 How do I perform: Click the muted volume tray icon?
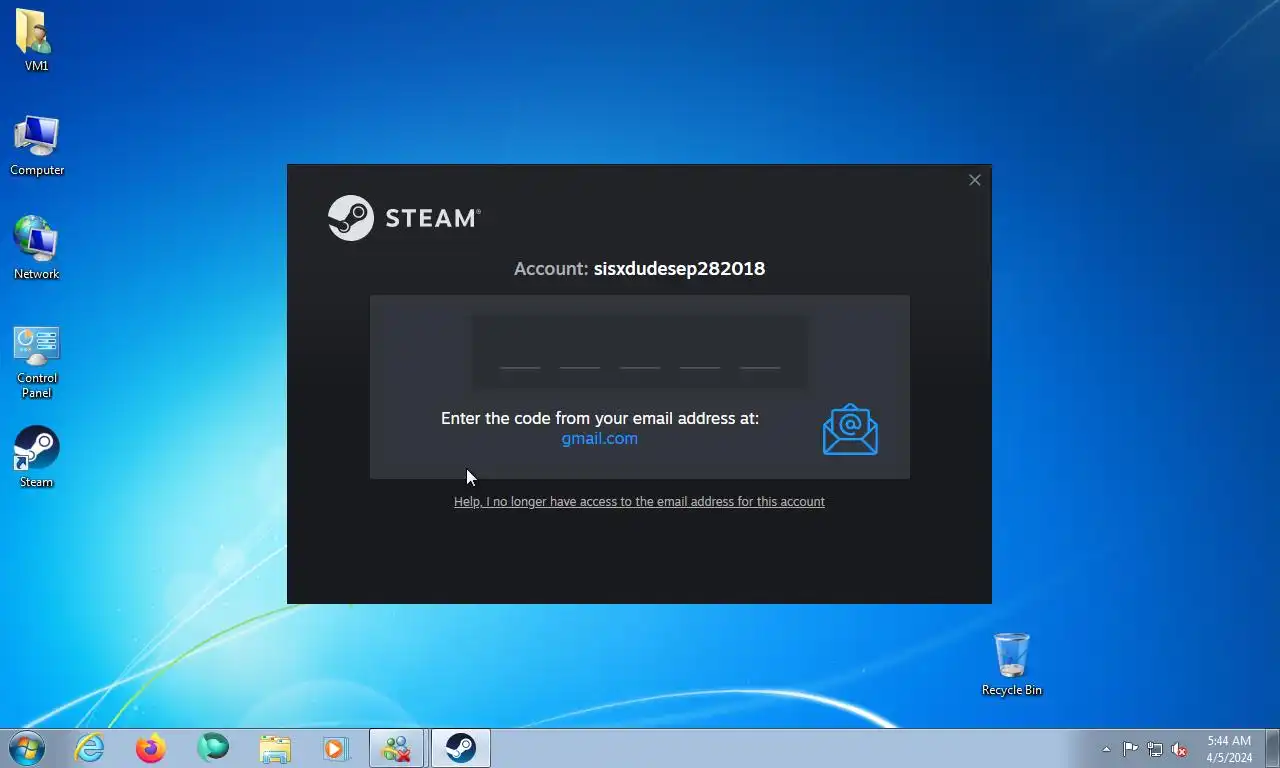point(1180,749)
